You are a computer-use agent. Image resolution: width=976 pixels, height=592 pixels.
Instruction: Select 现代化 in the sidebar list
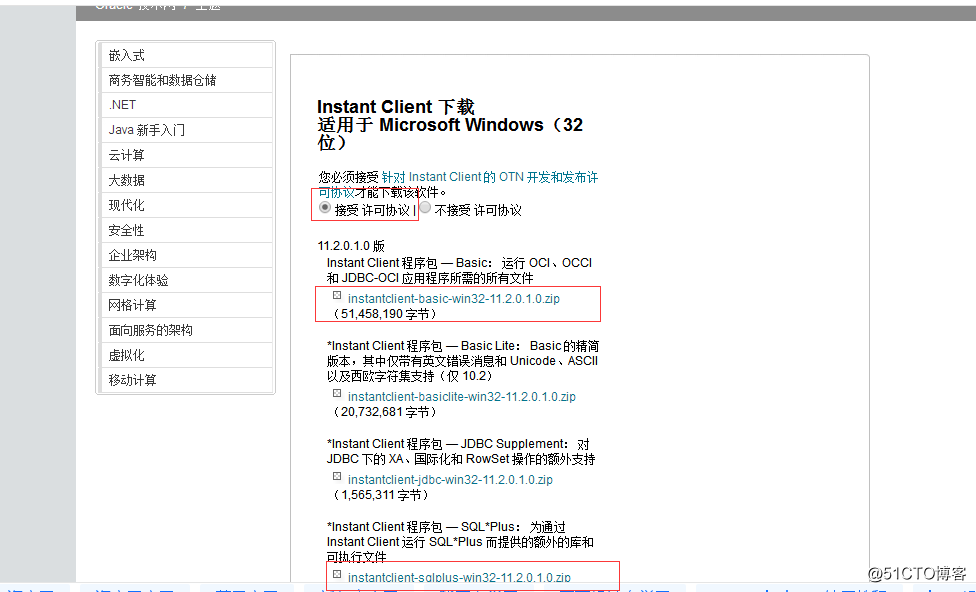[185, 205]
